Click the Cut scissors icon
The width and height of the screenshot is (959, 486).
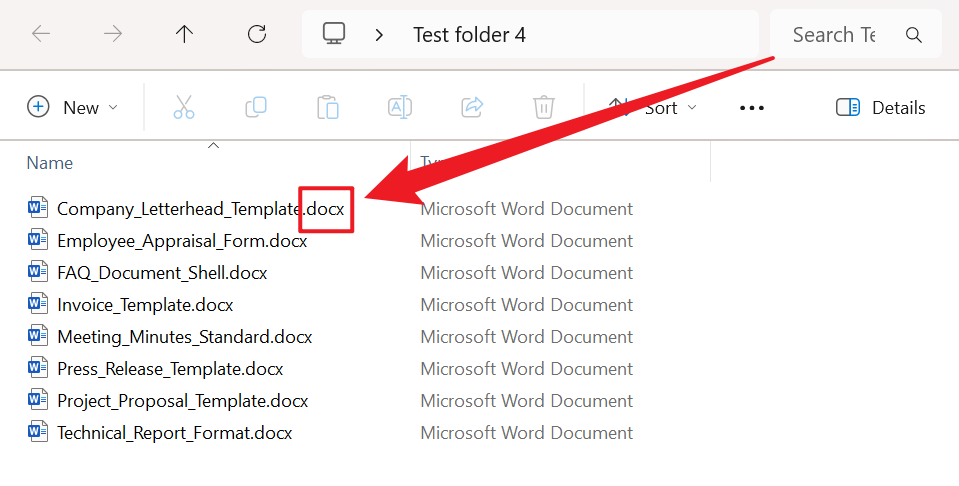pyautogui.click(x=184, y=107)
